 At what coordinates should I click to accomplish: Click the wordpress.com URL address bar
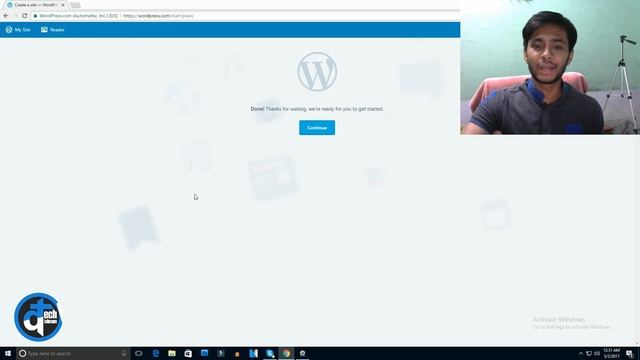pos(245,16)
